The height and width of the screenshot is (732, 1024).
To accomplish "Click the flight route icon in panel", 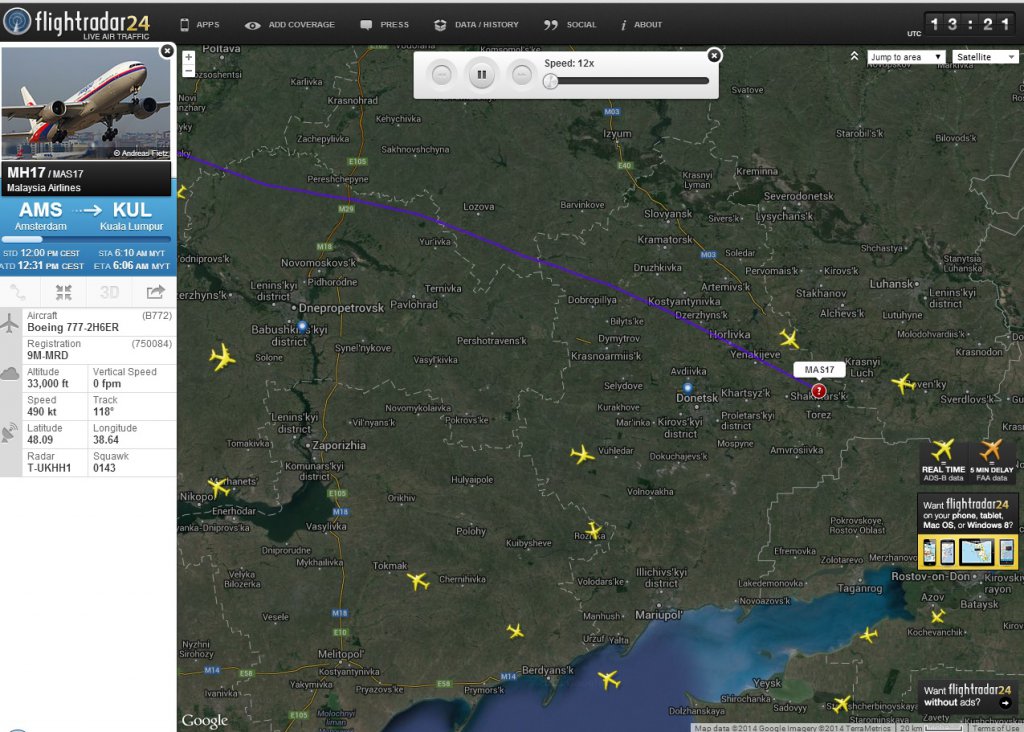I will point(18,292).
